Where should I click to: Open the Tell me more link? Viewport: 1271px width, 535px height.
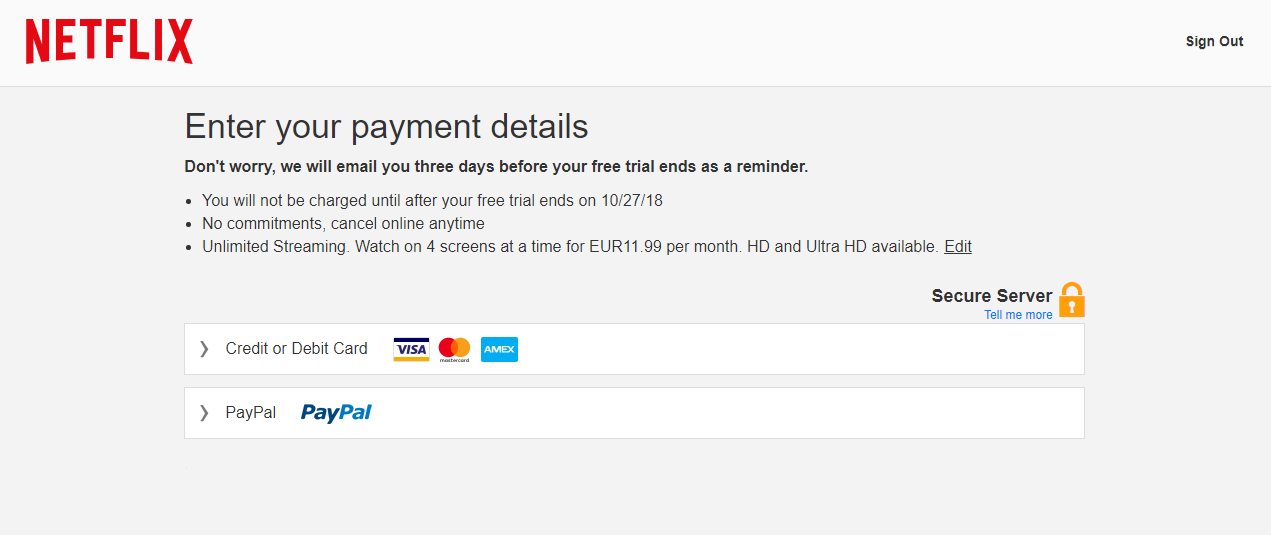pos(1018,315)
